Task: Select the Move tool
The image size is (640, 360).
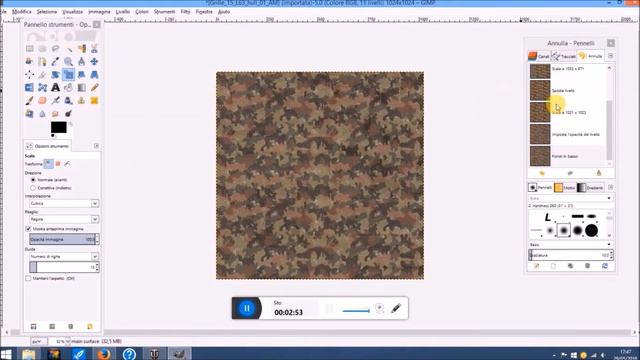Action: tap(94, 62)
